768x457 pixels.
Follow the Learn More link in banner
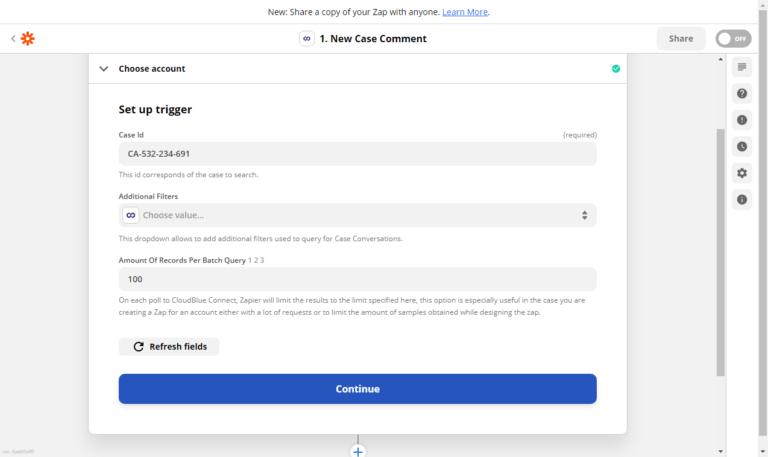coord(465,12)
